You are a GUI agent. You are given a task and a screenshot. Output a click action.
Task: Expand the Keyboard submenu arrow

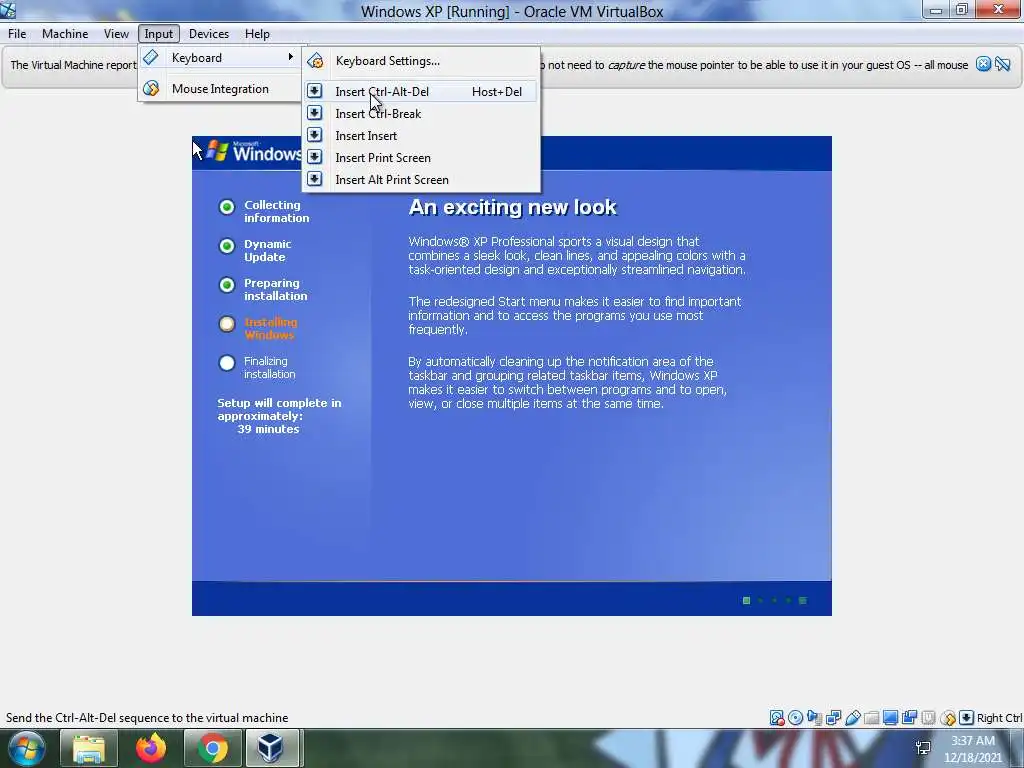click(291, 57)
